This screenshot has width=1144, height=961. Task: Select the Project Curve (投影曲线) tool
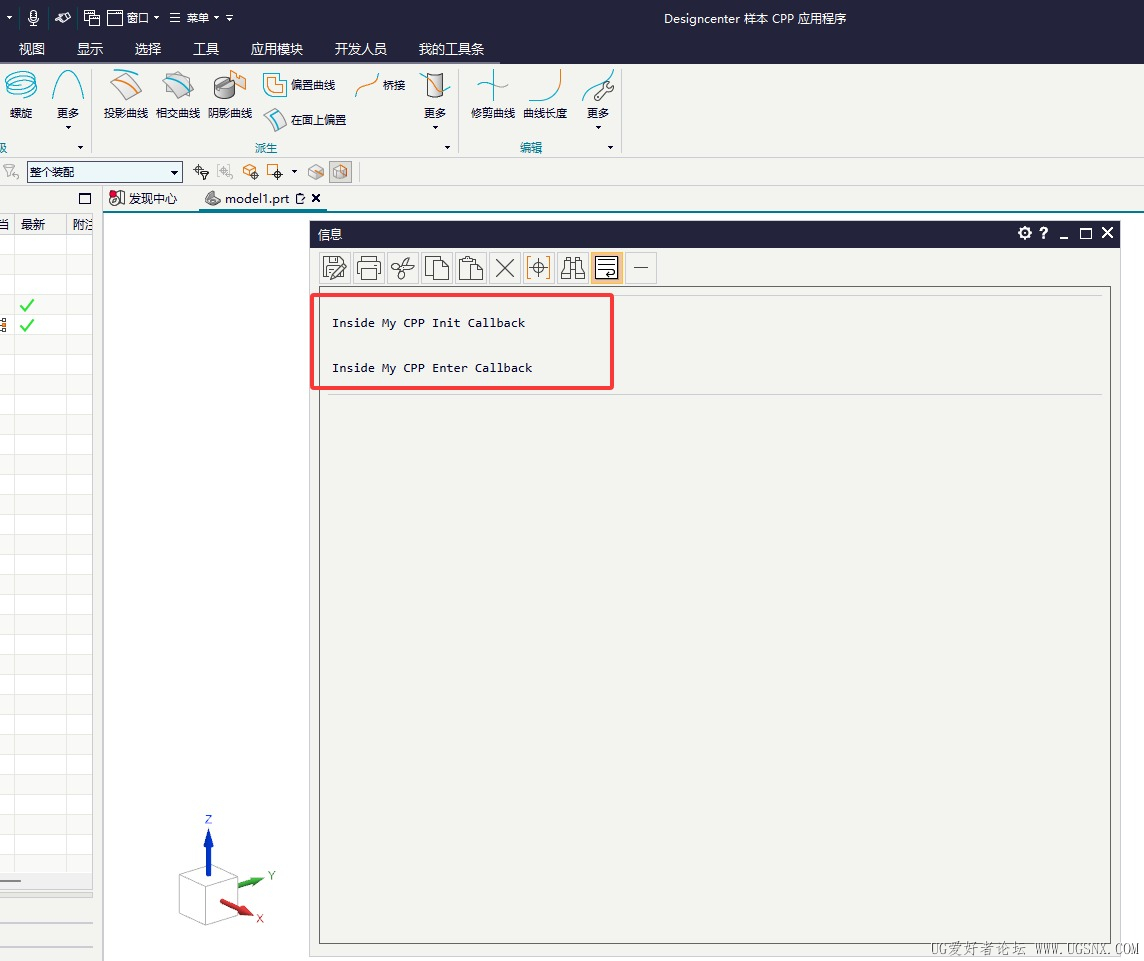125,95
